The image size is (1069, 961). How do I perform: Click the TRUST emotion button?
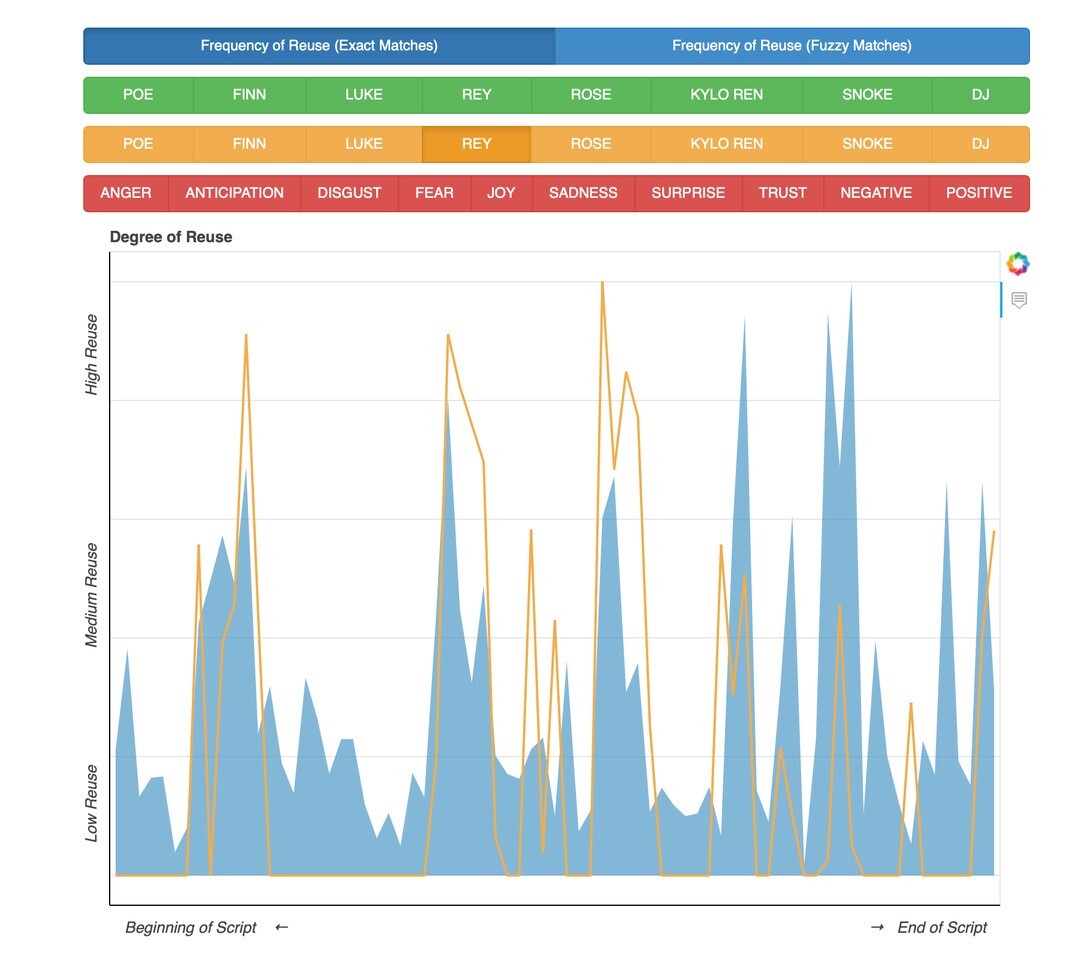click(x=782, y=193)
